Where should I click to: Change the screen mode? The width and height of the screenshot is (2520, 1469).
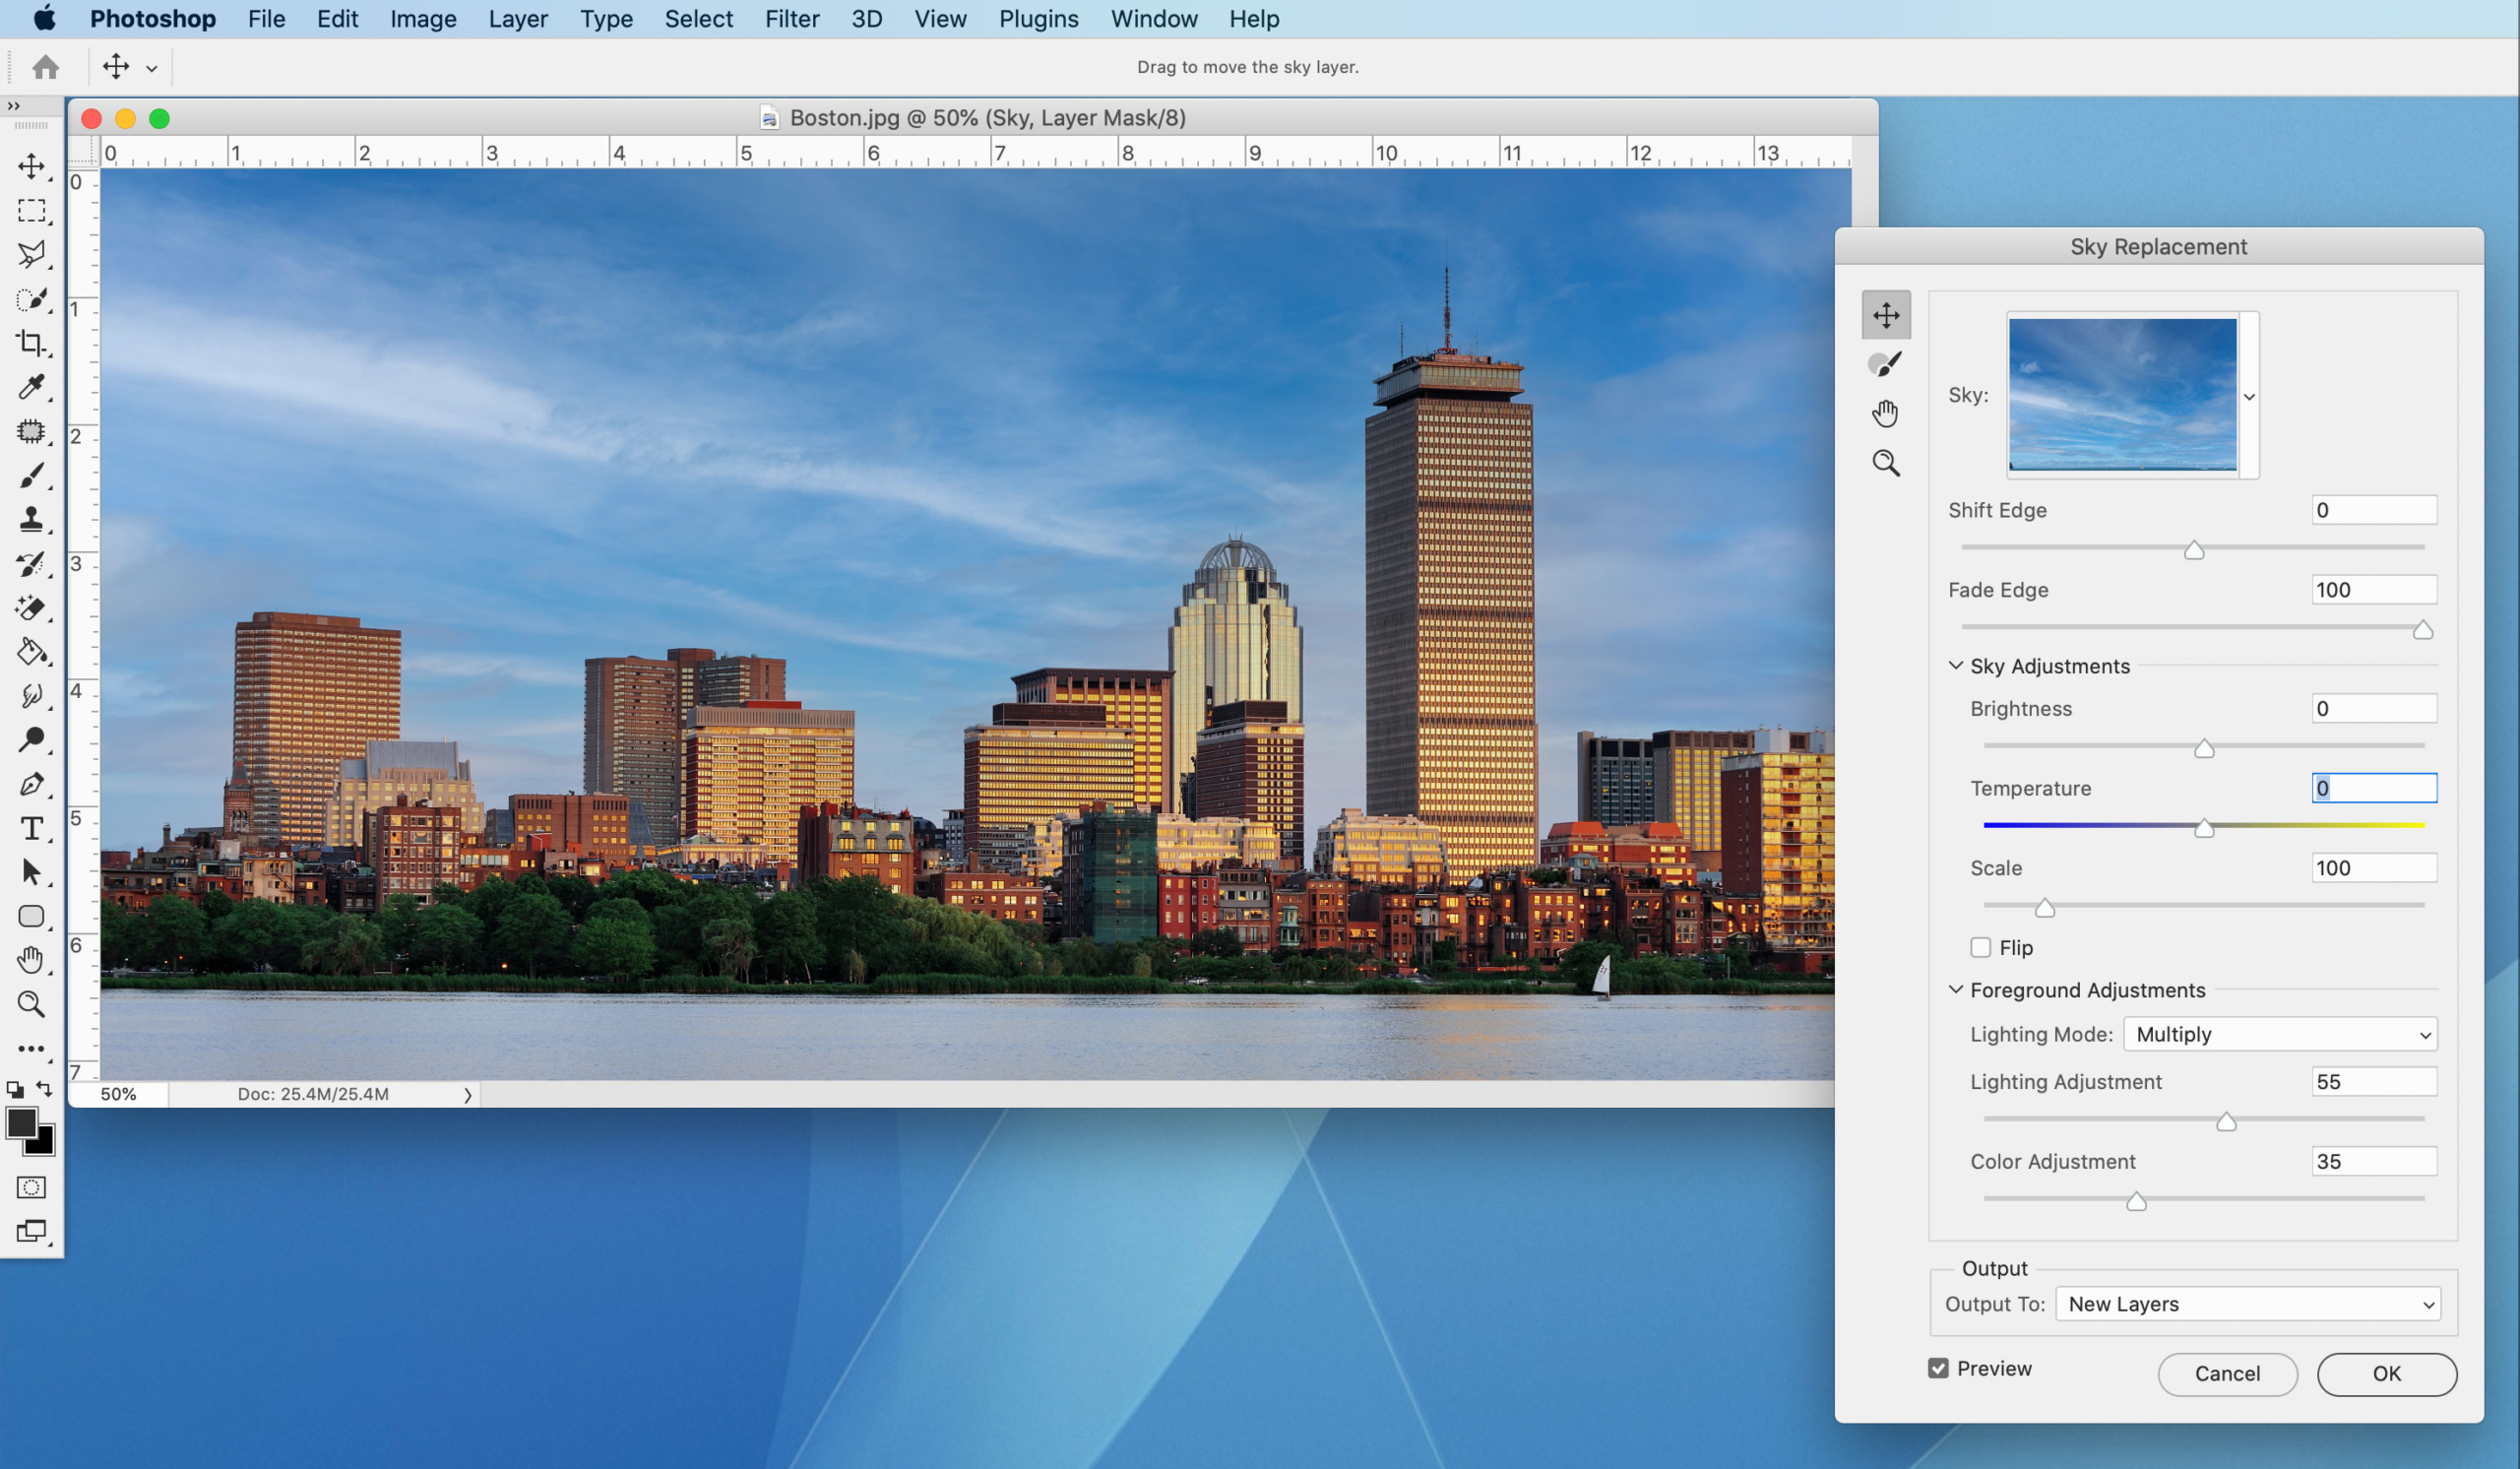31,1231
